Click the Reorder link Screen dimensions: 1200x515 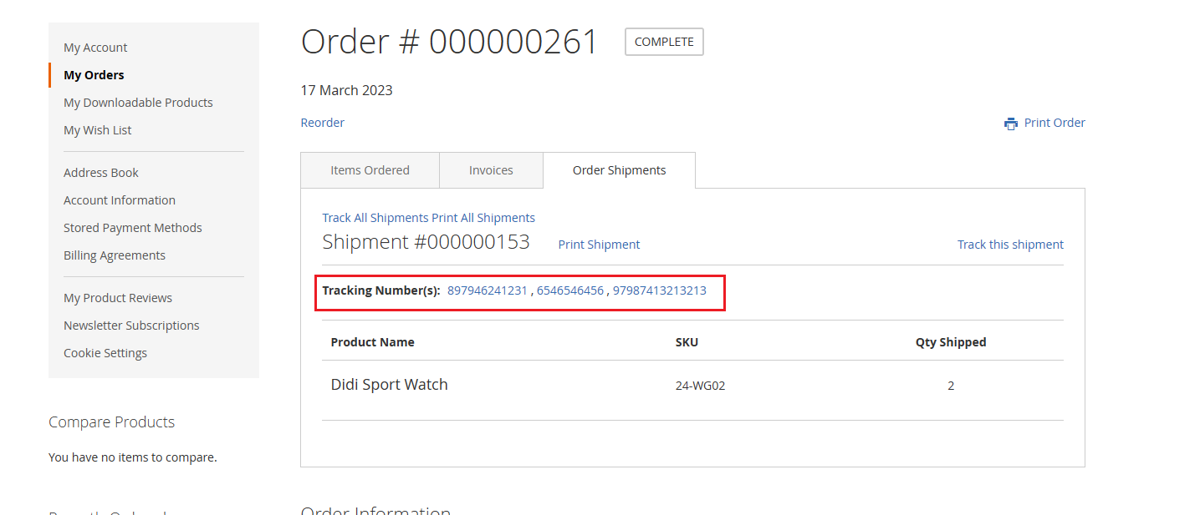pos(322,122)
